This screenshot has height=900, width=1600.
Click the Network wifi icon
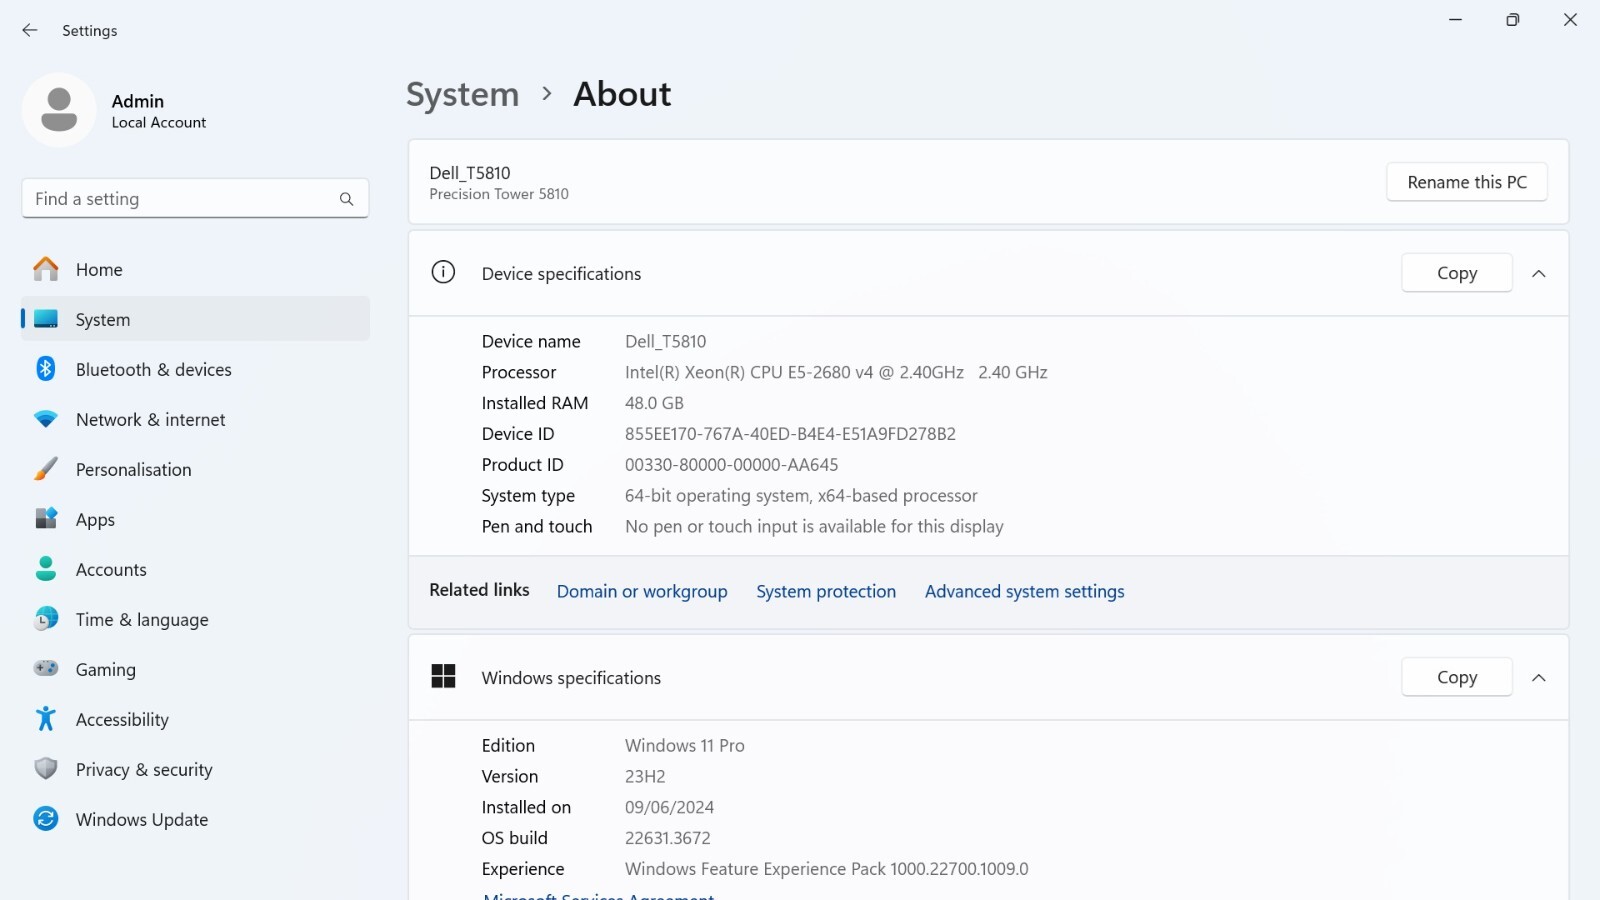[x=46, y=419]
